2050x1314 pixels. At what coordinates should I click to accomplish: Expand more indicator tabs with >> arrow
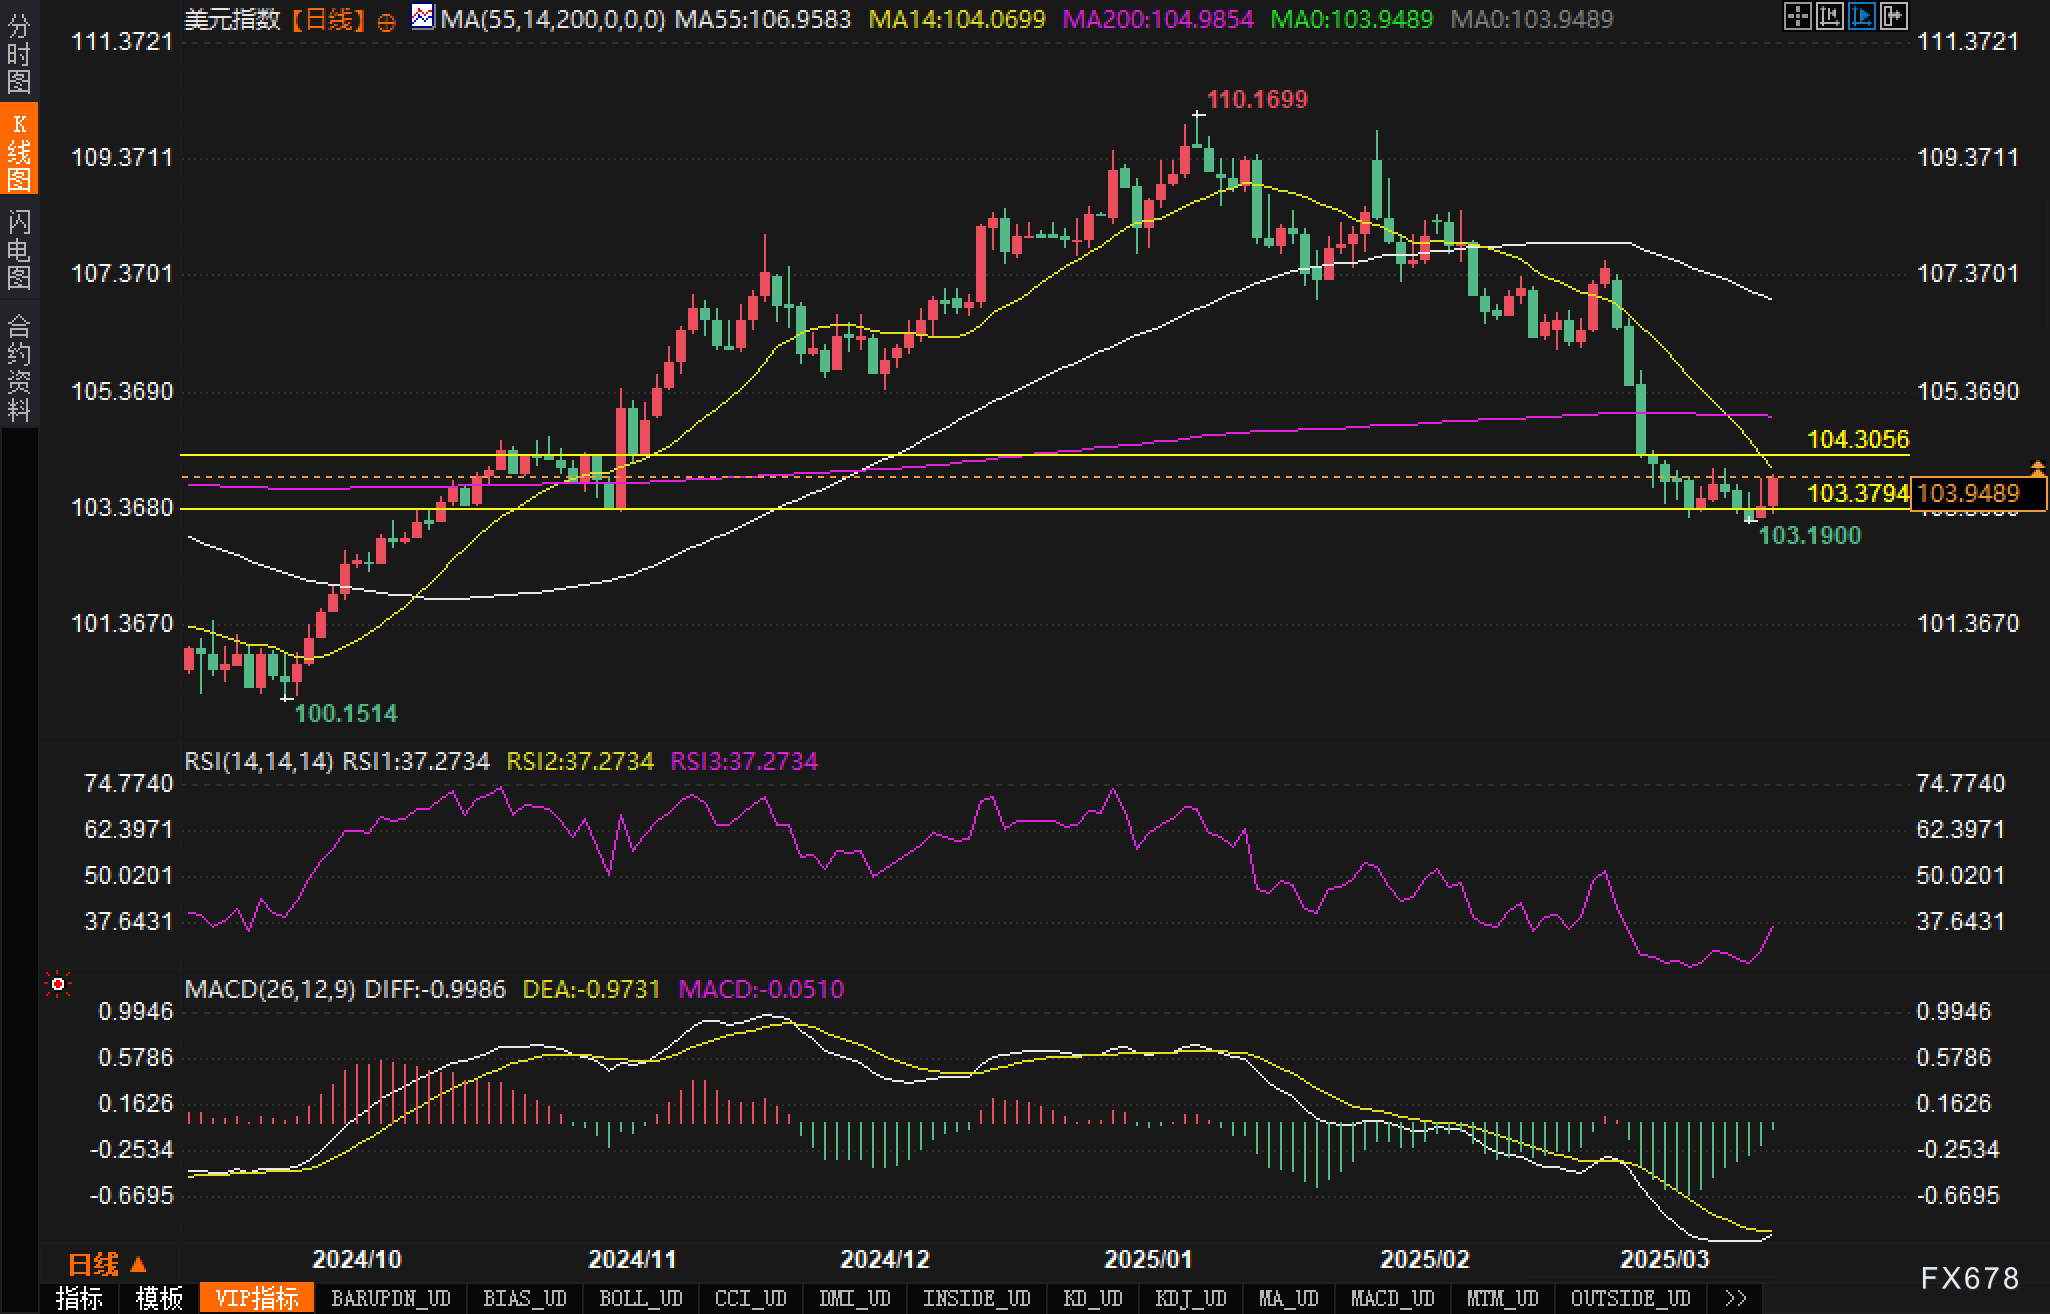(1736, 1298)
